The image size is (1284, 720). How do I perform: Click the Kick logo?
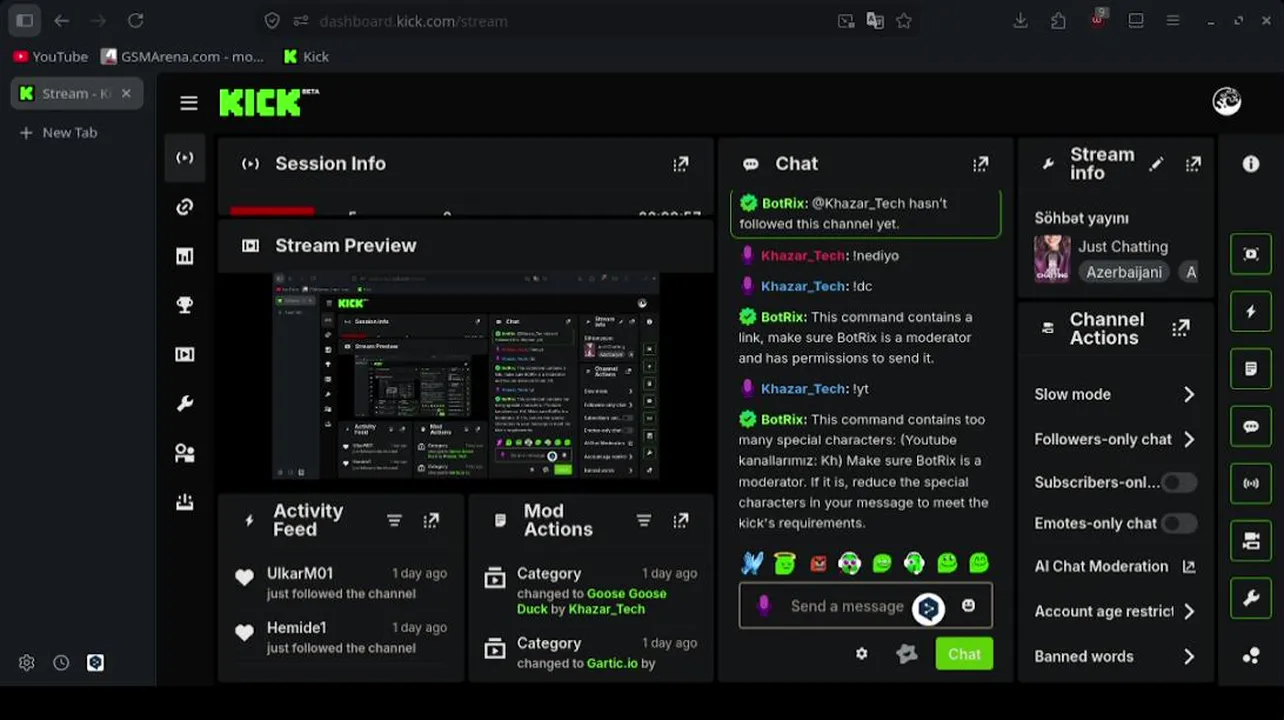[269, 102]
